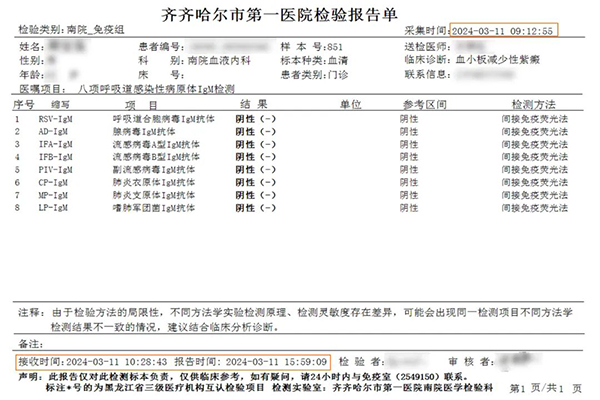Click 间接免疫荧光法 in the IFA-IgM row
Viewport: 600px width, 400px height.
point(535,144)
